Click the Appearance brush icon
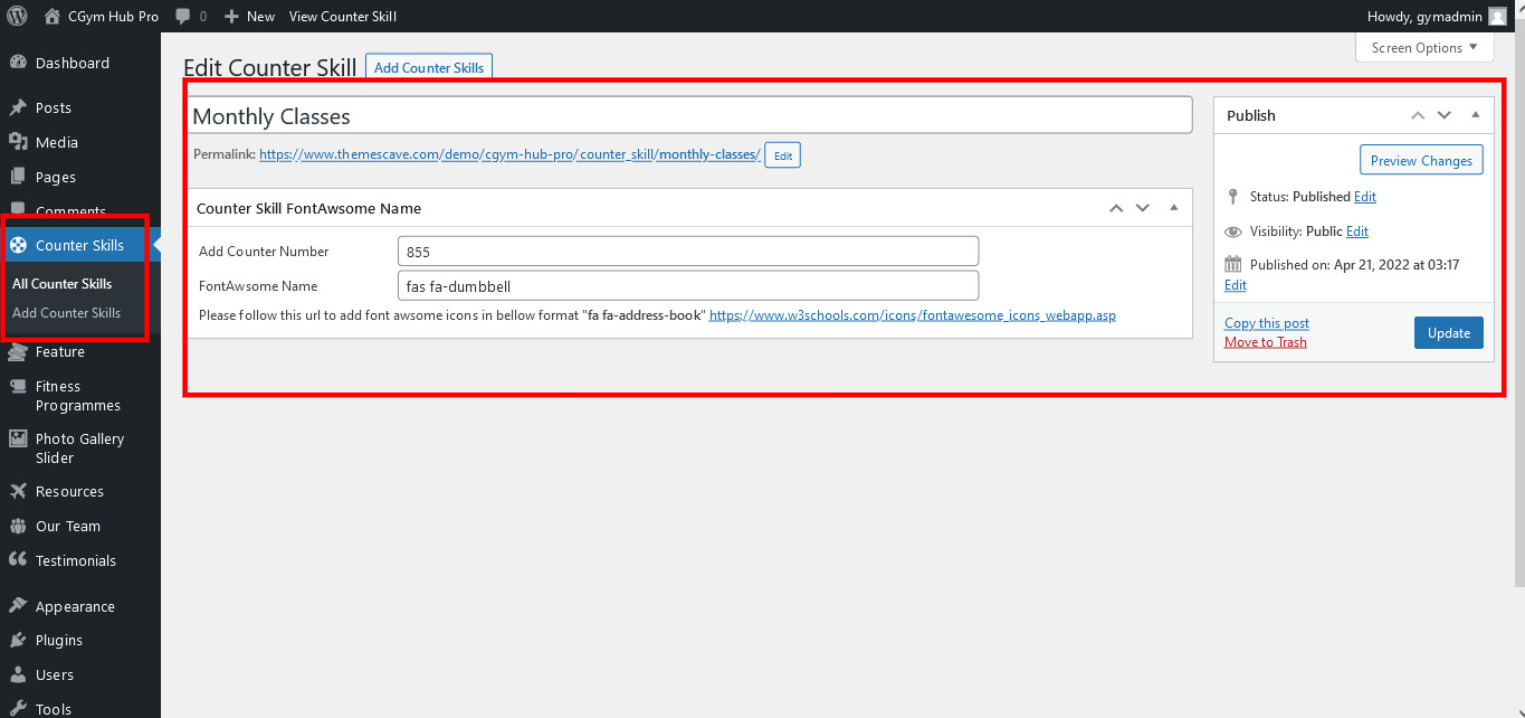This screenshot has height=718, width=1525. [x=18, y=606]
